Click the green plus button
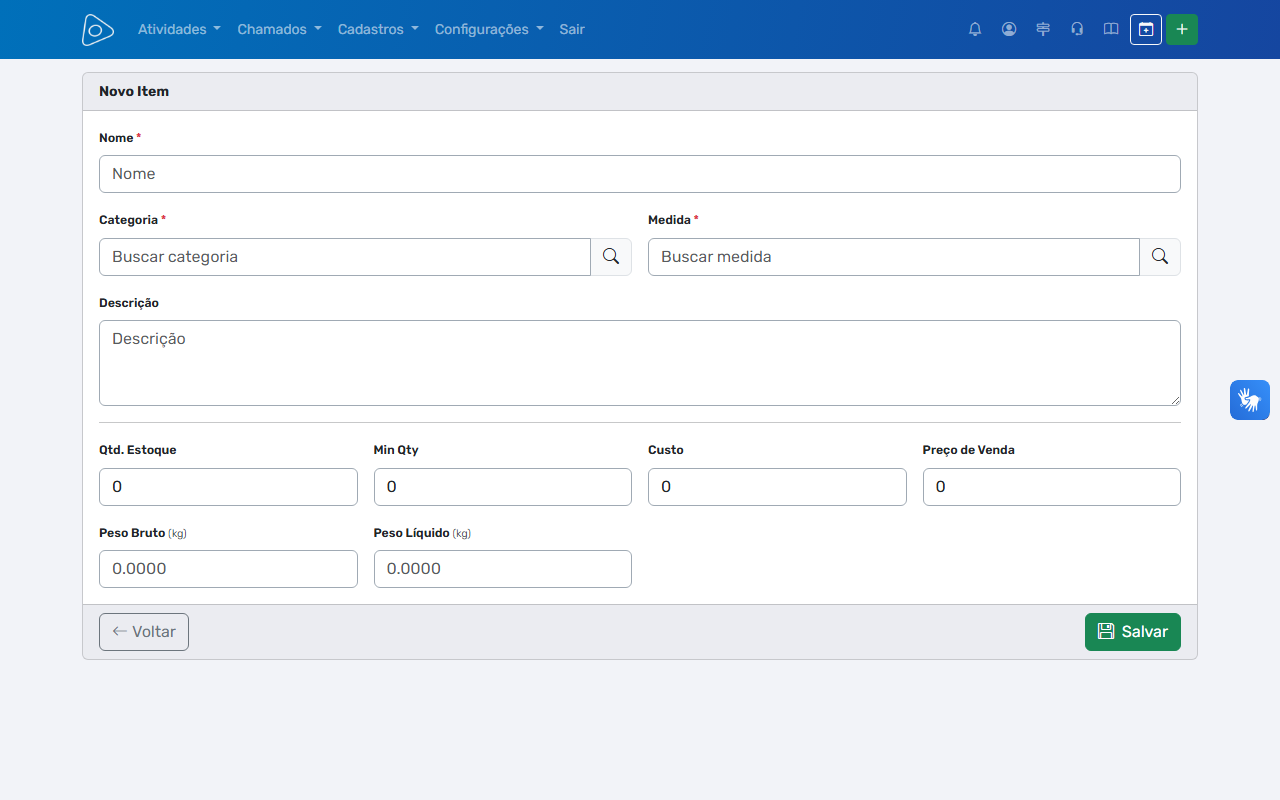 (x=1182, y=29)
